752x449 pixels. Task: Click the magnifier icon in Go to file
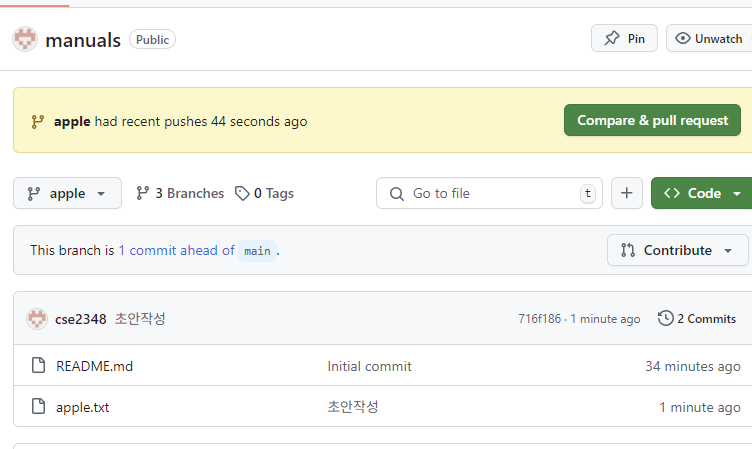[x=397, y=194]
